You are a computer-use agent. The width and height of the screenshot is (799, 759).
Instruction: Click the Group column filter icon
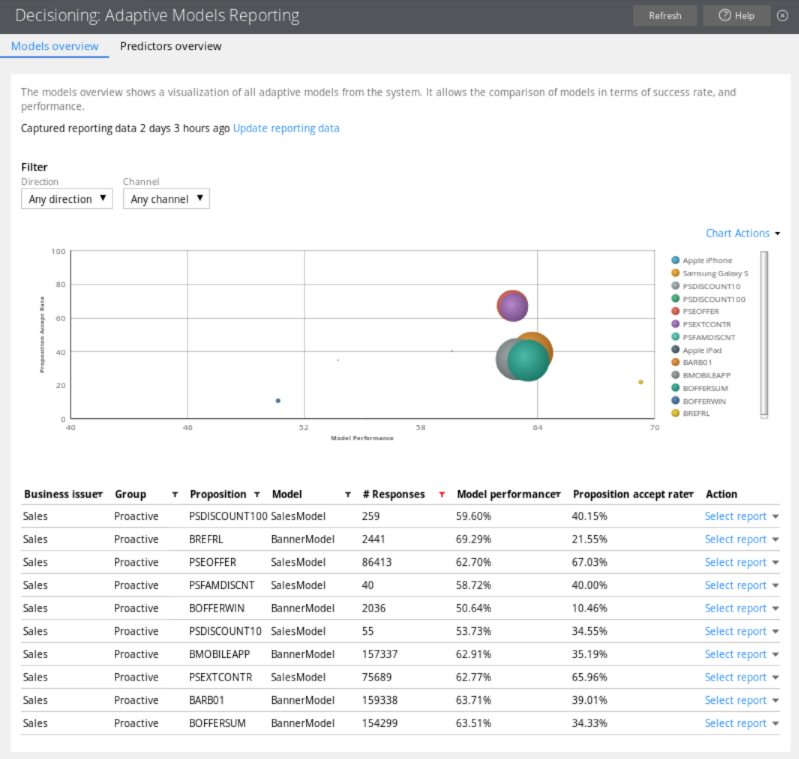coord(175,495)
